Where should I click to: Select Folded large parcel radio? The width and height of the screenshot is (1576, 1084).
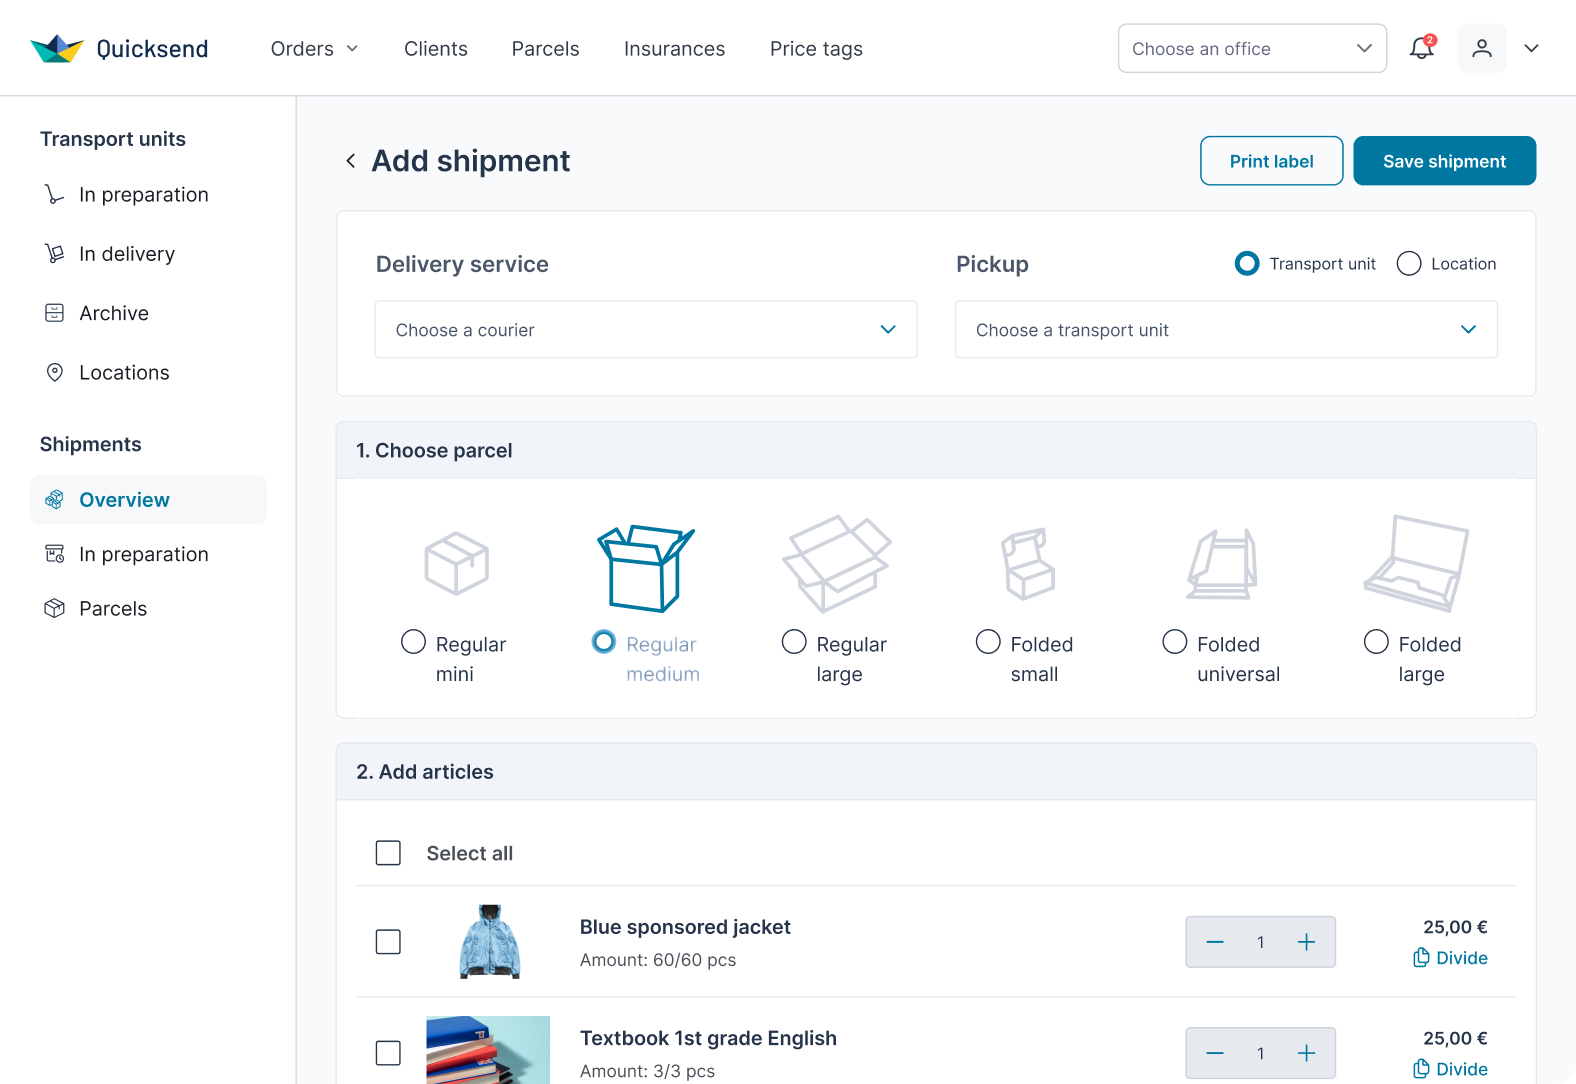pos(1376,641)
